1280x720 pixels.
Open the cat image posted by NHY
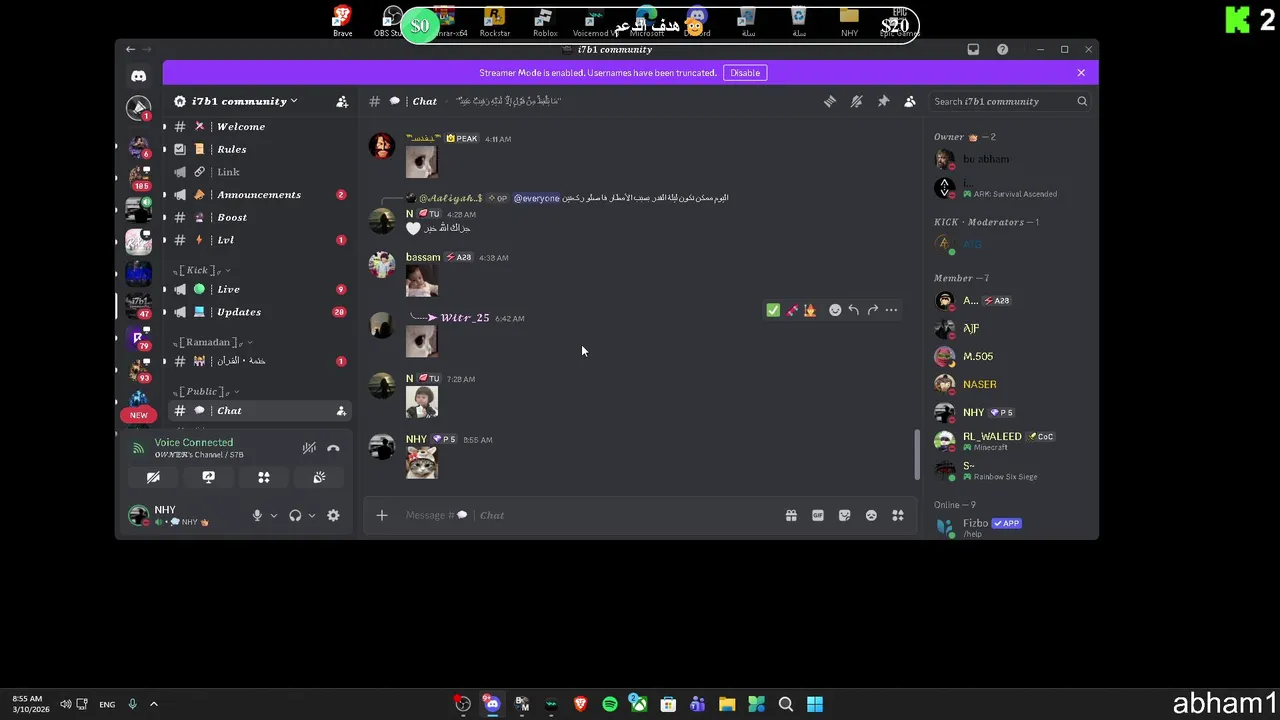422,463
